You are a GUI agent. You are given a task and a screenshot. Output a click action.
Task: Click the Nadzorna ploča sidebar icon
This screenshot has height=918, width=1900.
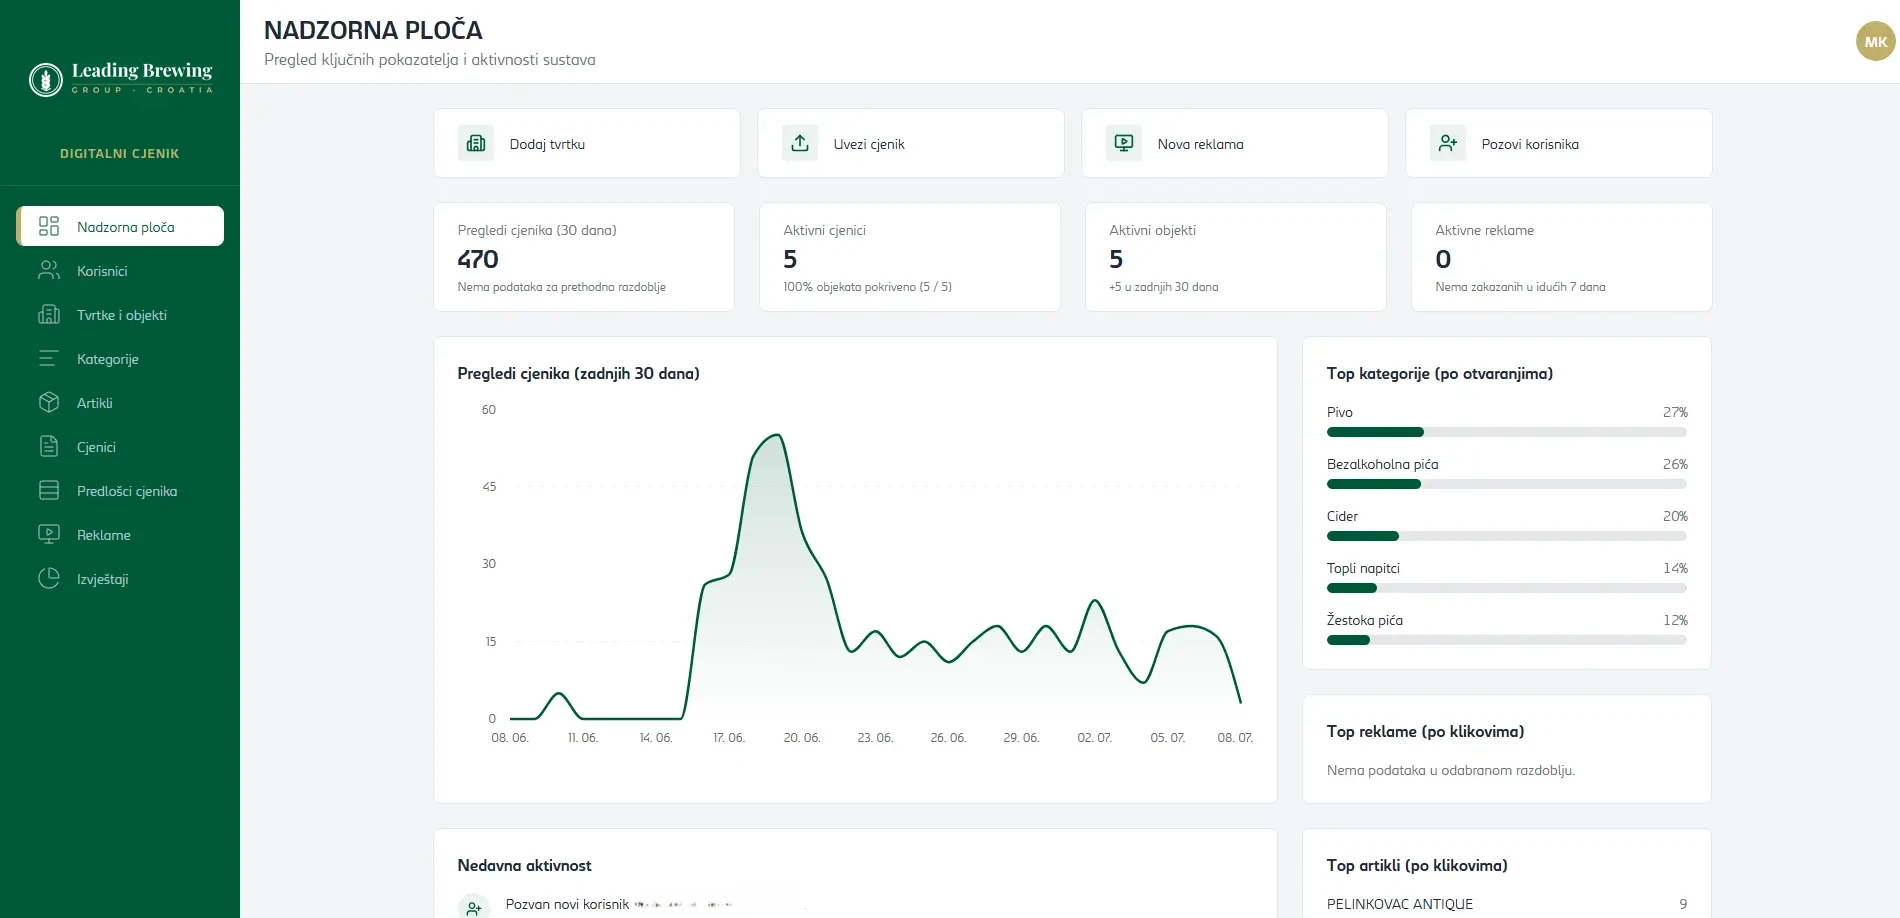pyautogui.click(x=49, y=226)
